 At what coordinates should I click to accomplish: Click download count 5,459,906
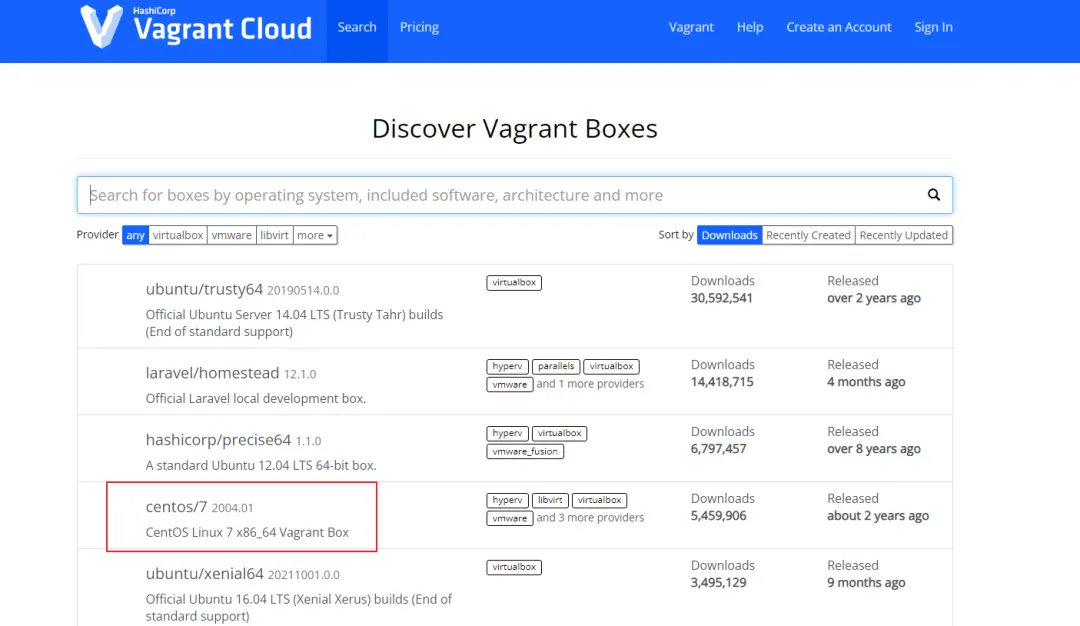[x=718, y=515]
